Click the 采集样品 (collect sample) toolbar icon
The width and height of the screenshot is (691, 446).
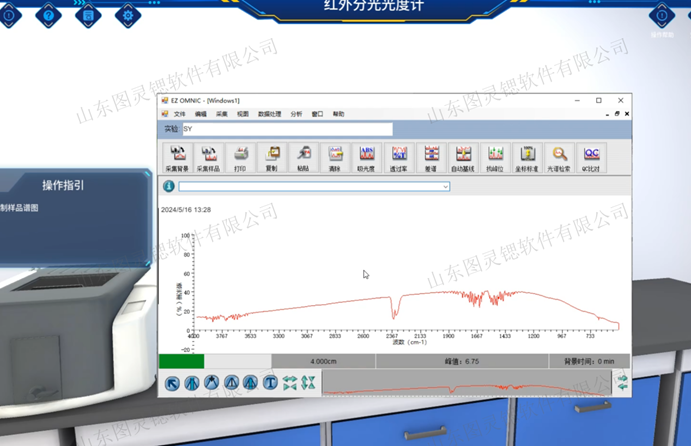pyautogui.click(x=208, y=157)
